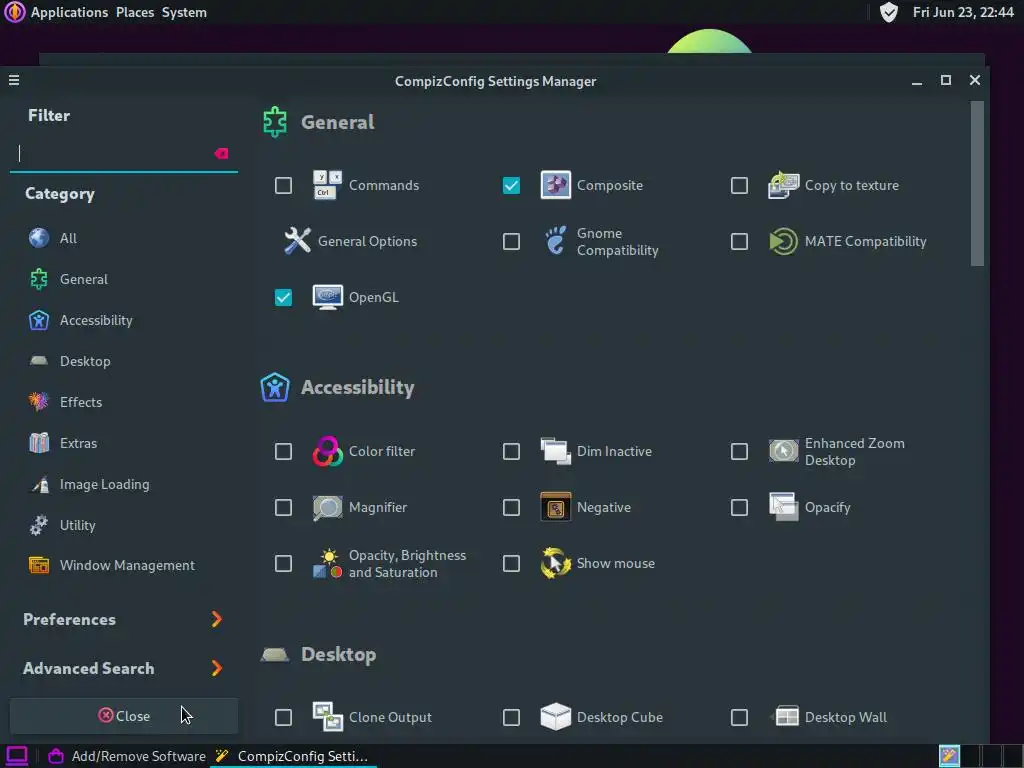Open General Options wrench icon

(297, 241)
